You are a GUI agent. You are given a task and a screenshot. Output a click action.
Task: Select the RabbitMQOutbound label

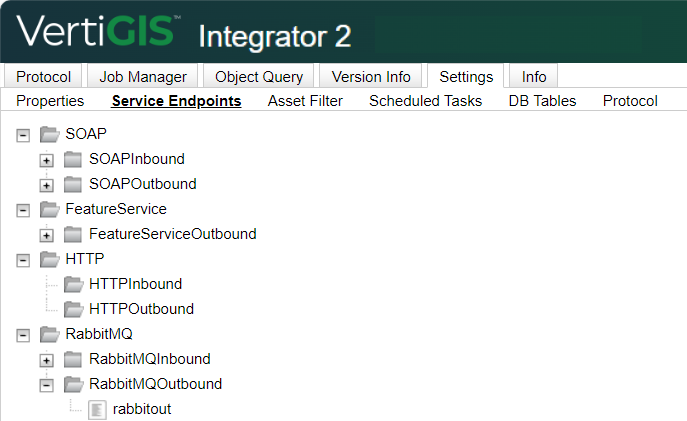click(156, 384)
